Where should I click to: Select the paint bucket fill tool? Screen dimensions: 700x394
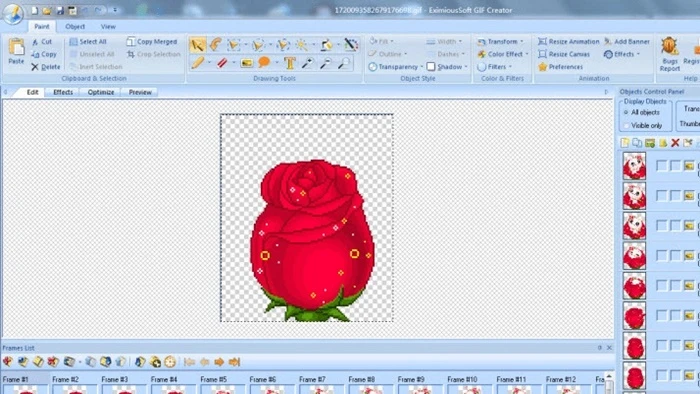[x=326, y=45]
